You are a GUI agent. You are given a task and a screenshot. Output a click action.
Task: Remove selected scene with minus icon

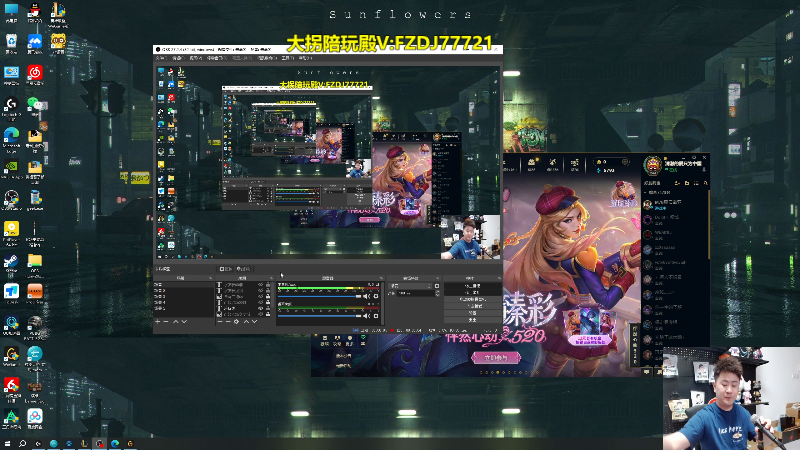(x=166, y=321)
